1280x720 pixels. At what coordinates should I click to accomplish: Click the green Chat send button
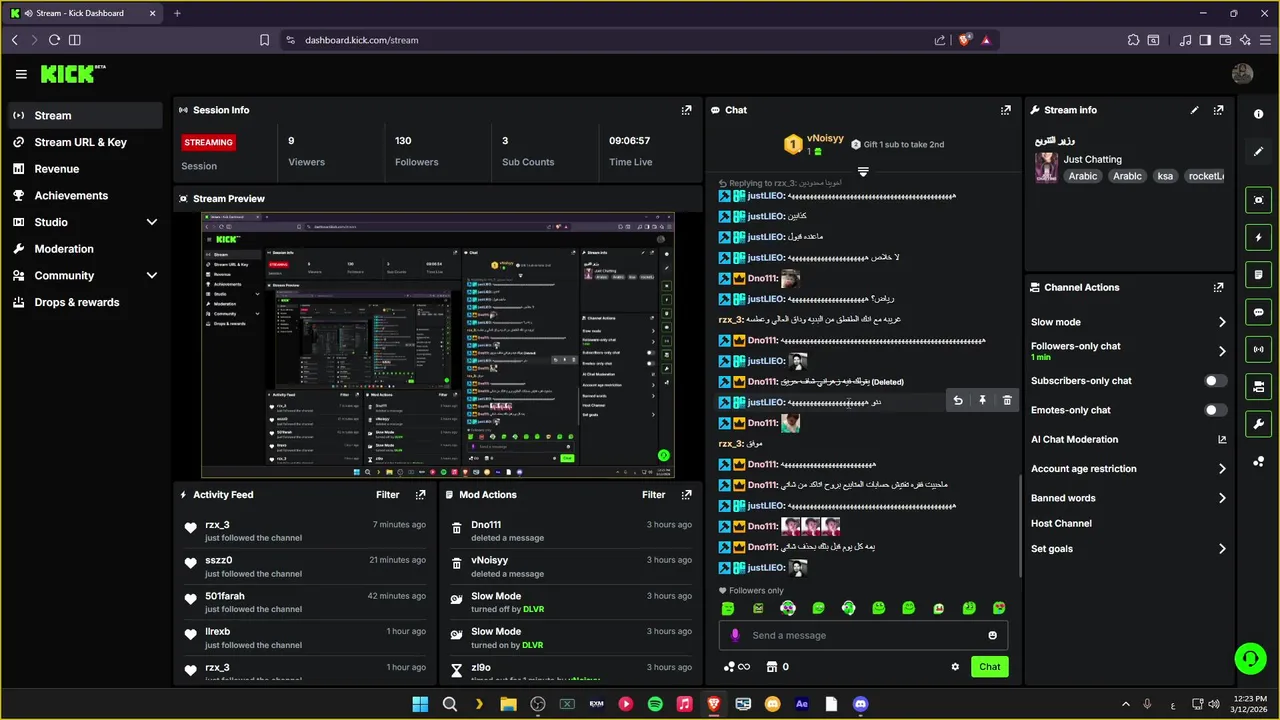click(x=989, y=667)
